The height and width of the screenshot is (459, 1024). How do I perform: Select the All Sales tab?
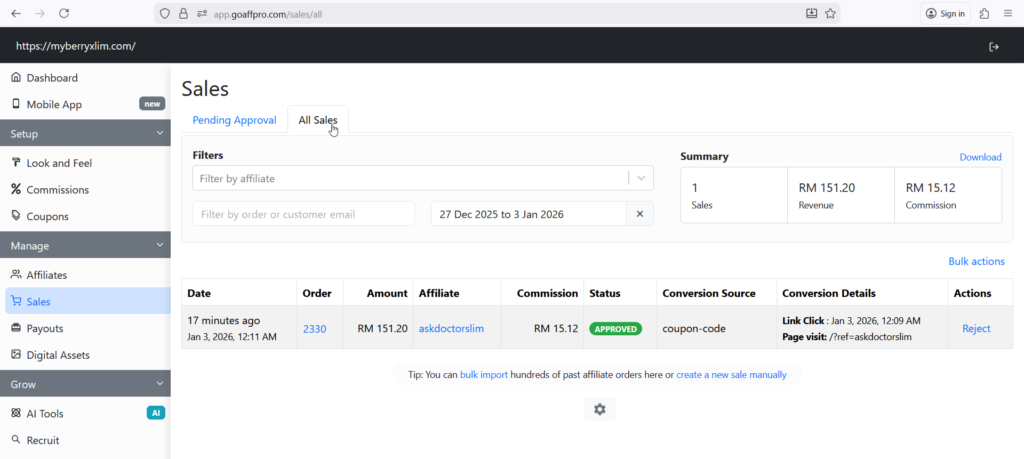click(x=317, y=120)
